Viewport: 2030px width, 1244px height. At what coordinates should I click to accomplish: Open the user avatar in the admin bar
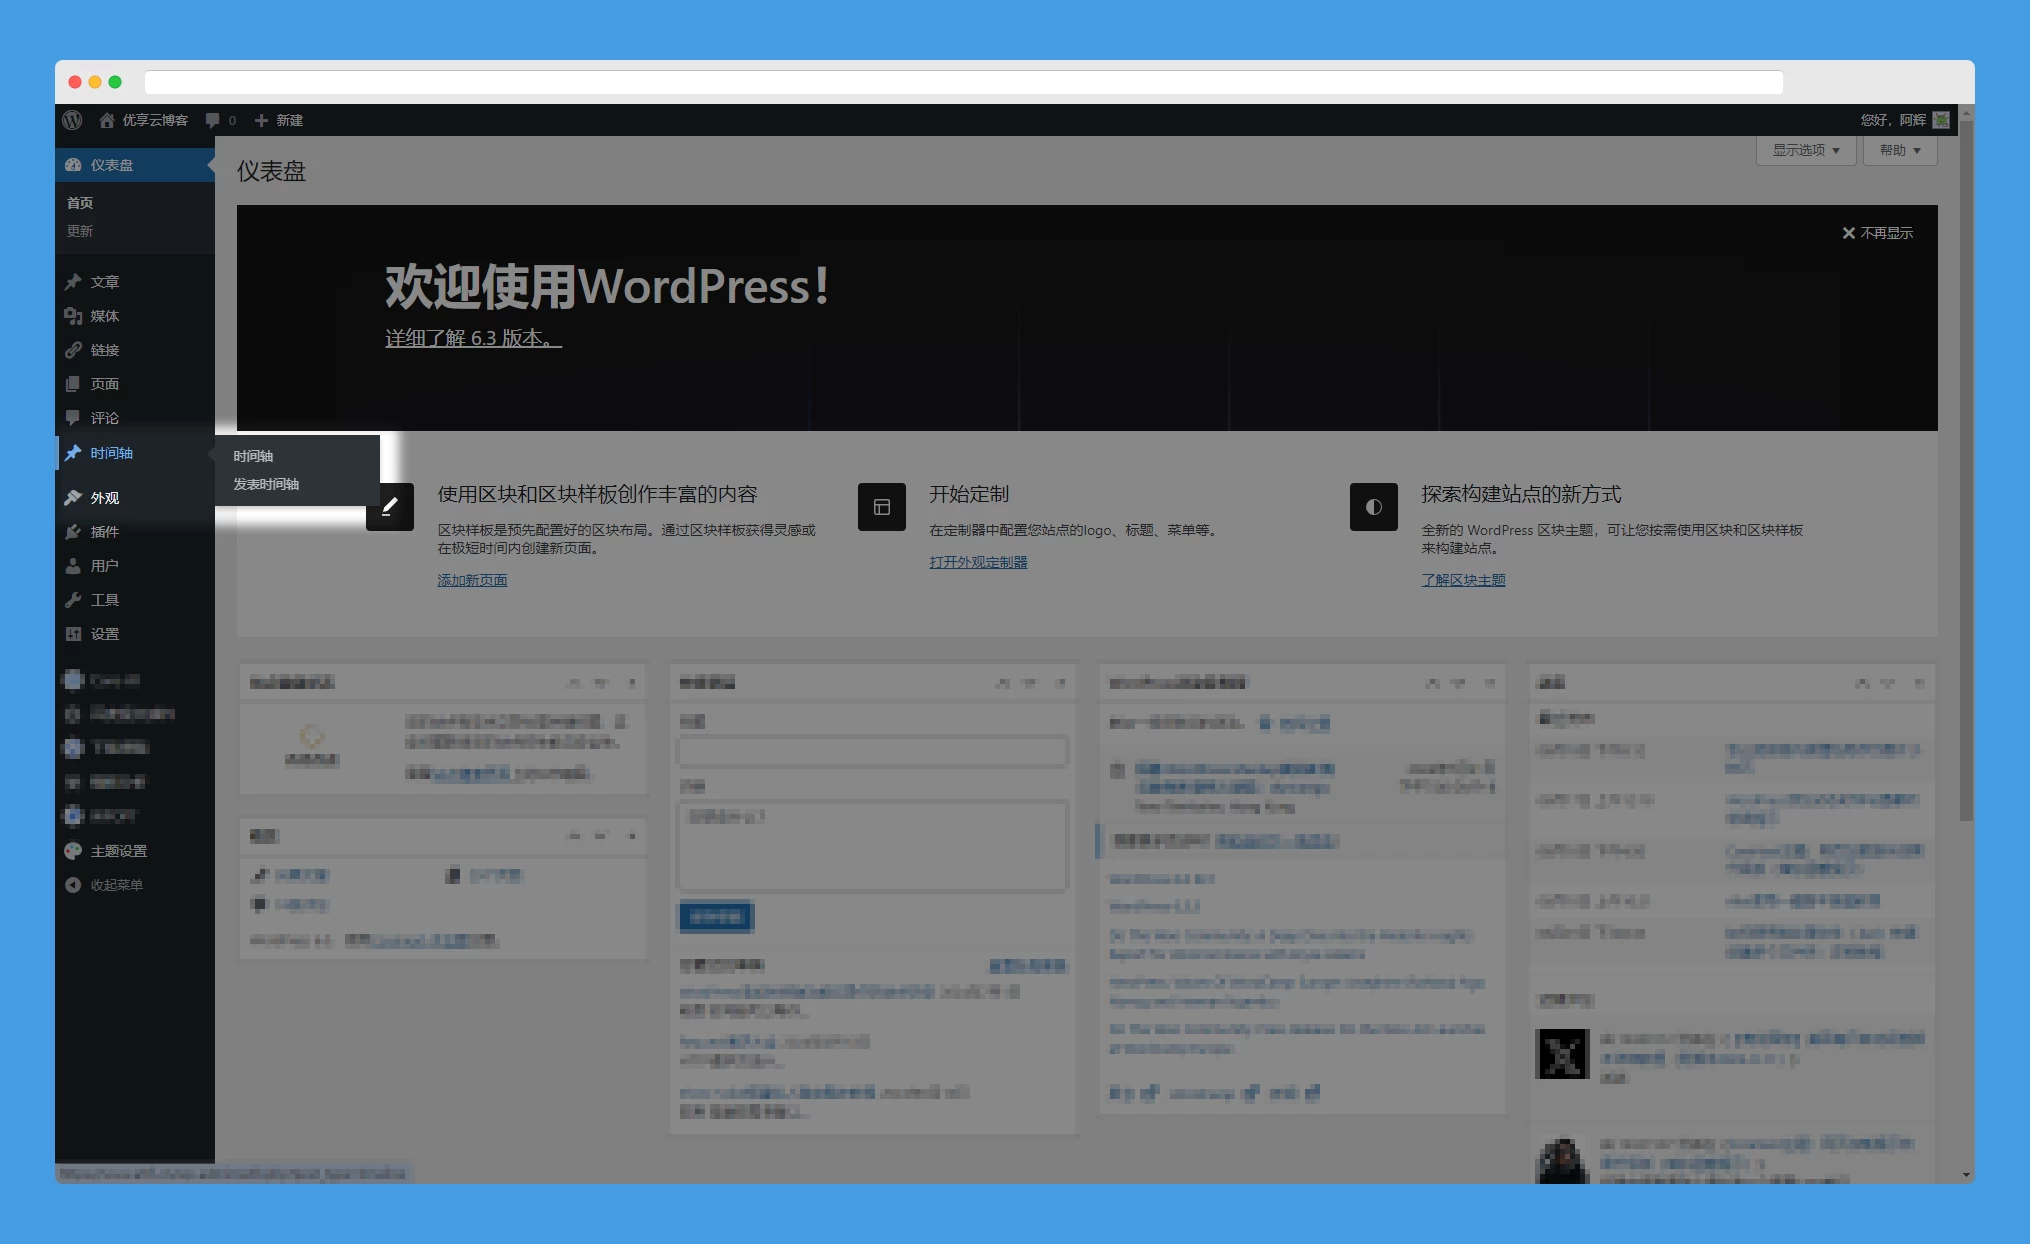tap(1941, 120)
